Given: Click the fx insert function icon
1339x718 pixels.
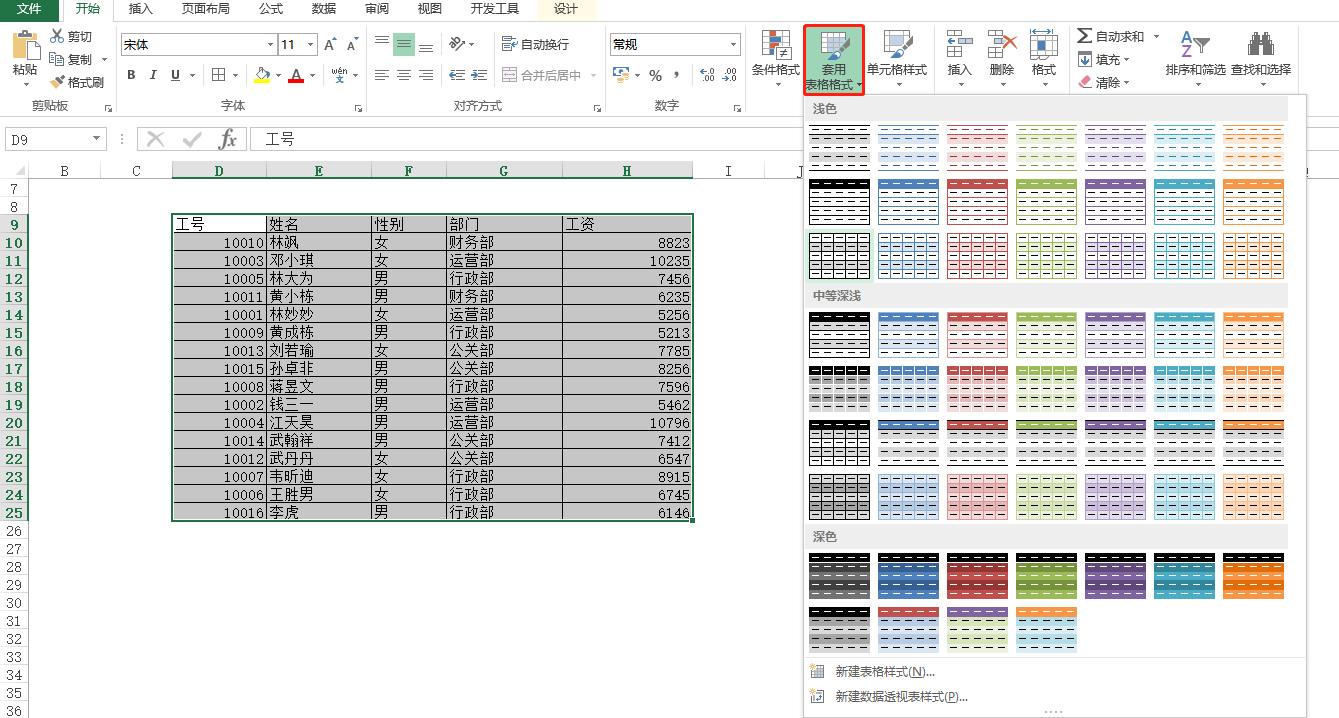Looking at the screenshot, I should pos(227,139).
